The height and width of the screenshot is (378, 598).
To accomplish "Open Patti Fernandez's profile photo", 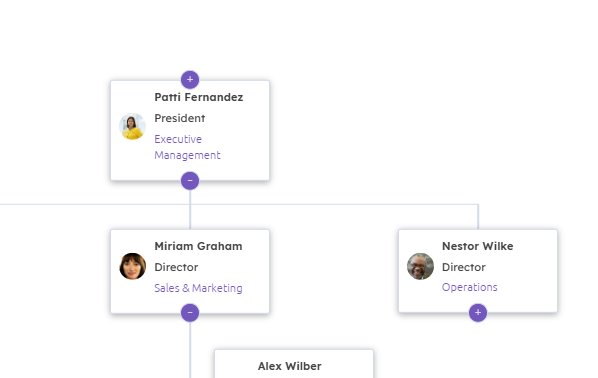I will coord(132,126).
